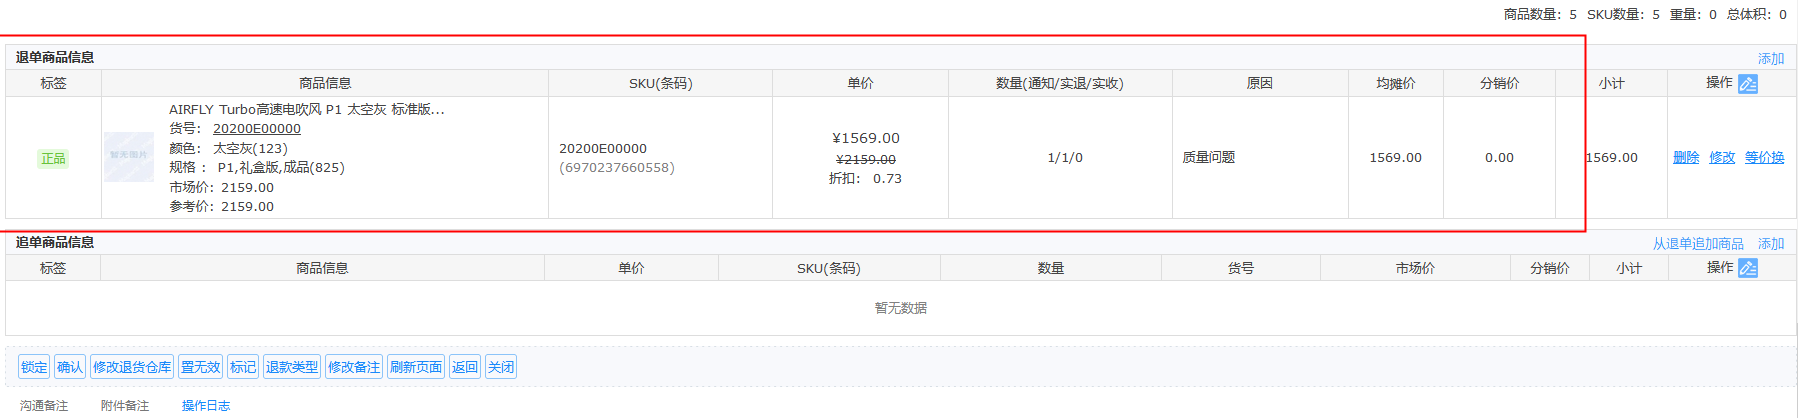Image resolution: width=1798 pixels, height=418 pixels.
Task: Click the 置无效 button
Action: [200, 367]
